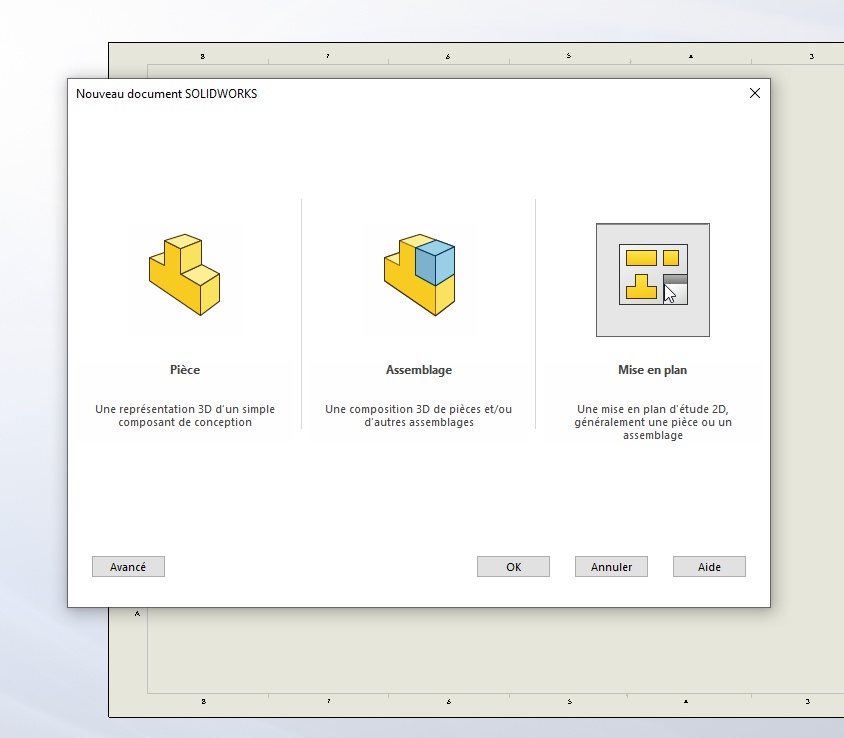844x738 pixels.
Task: Click the Pièce label
Action: pos(185,370)
